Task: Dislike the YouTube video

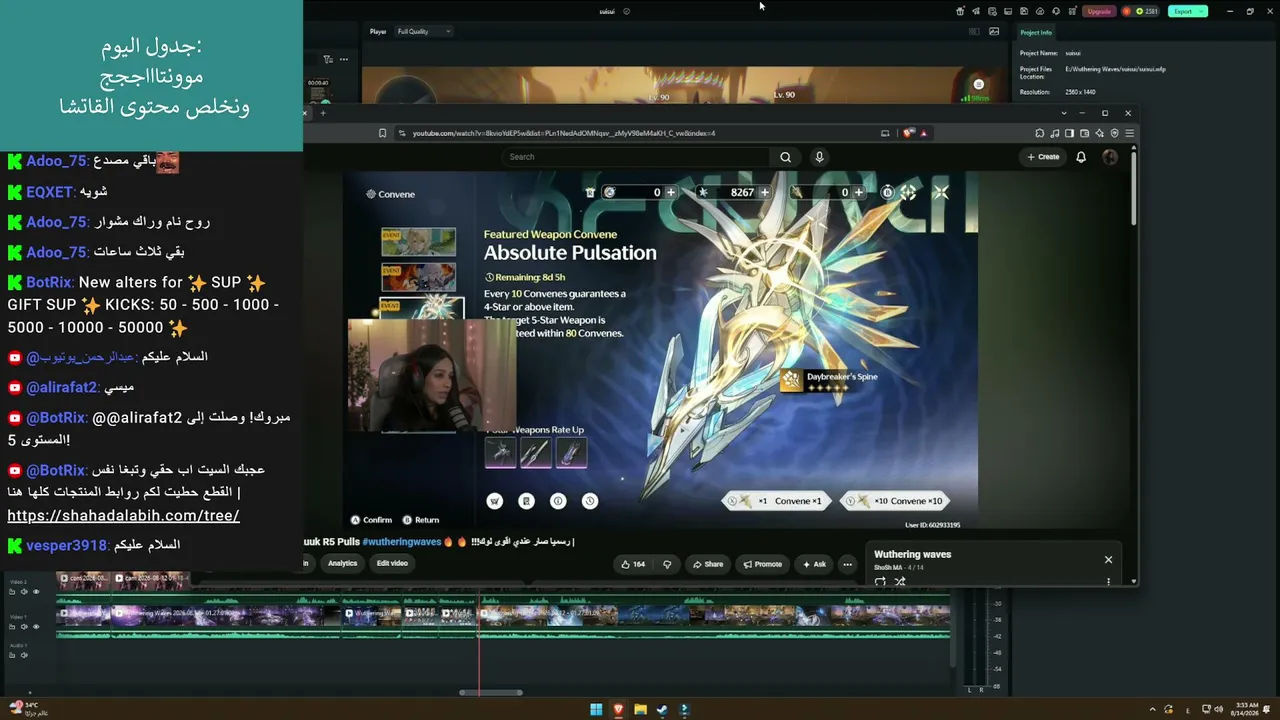Action: (667, 564)
